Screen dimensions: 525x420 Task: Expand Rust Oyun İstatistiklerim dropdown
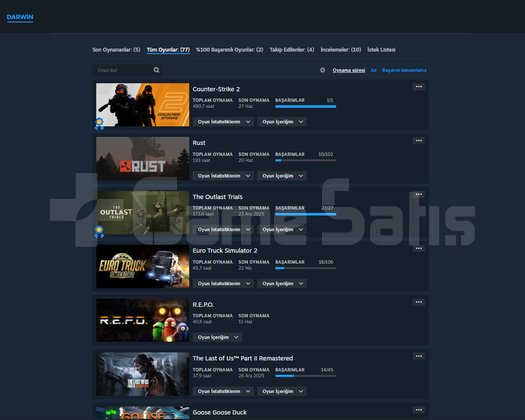(223, 176)
